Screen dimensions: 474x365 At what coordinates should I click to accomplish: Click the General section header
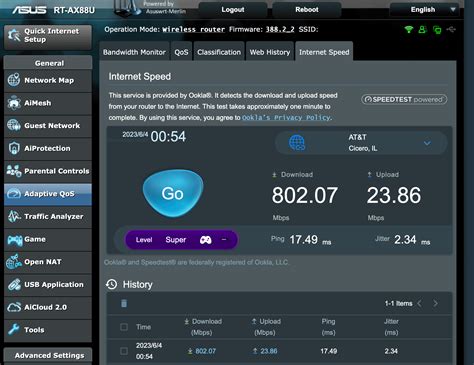pos(48,63)
